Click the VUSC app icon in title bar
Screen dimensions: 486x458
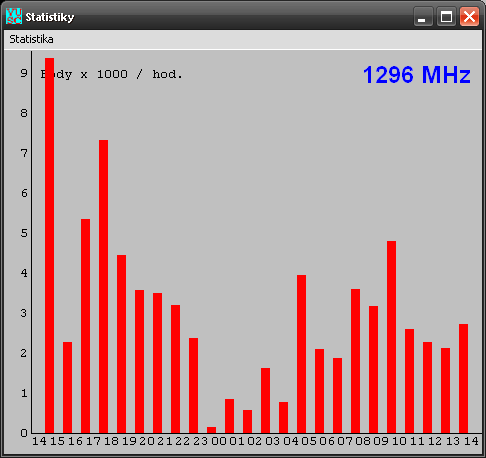pyautogui.click(x=14, y=16)
